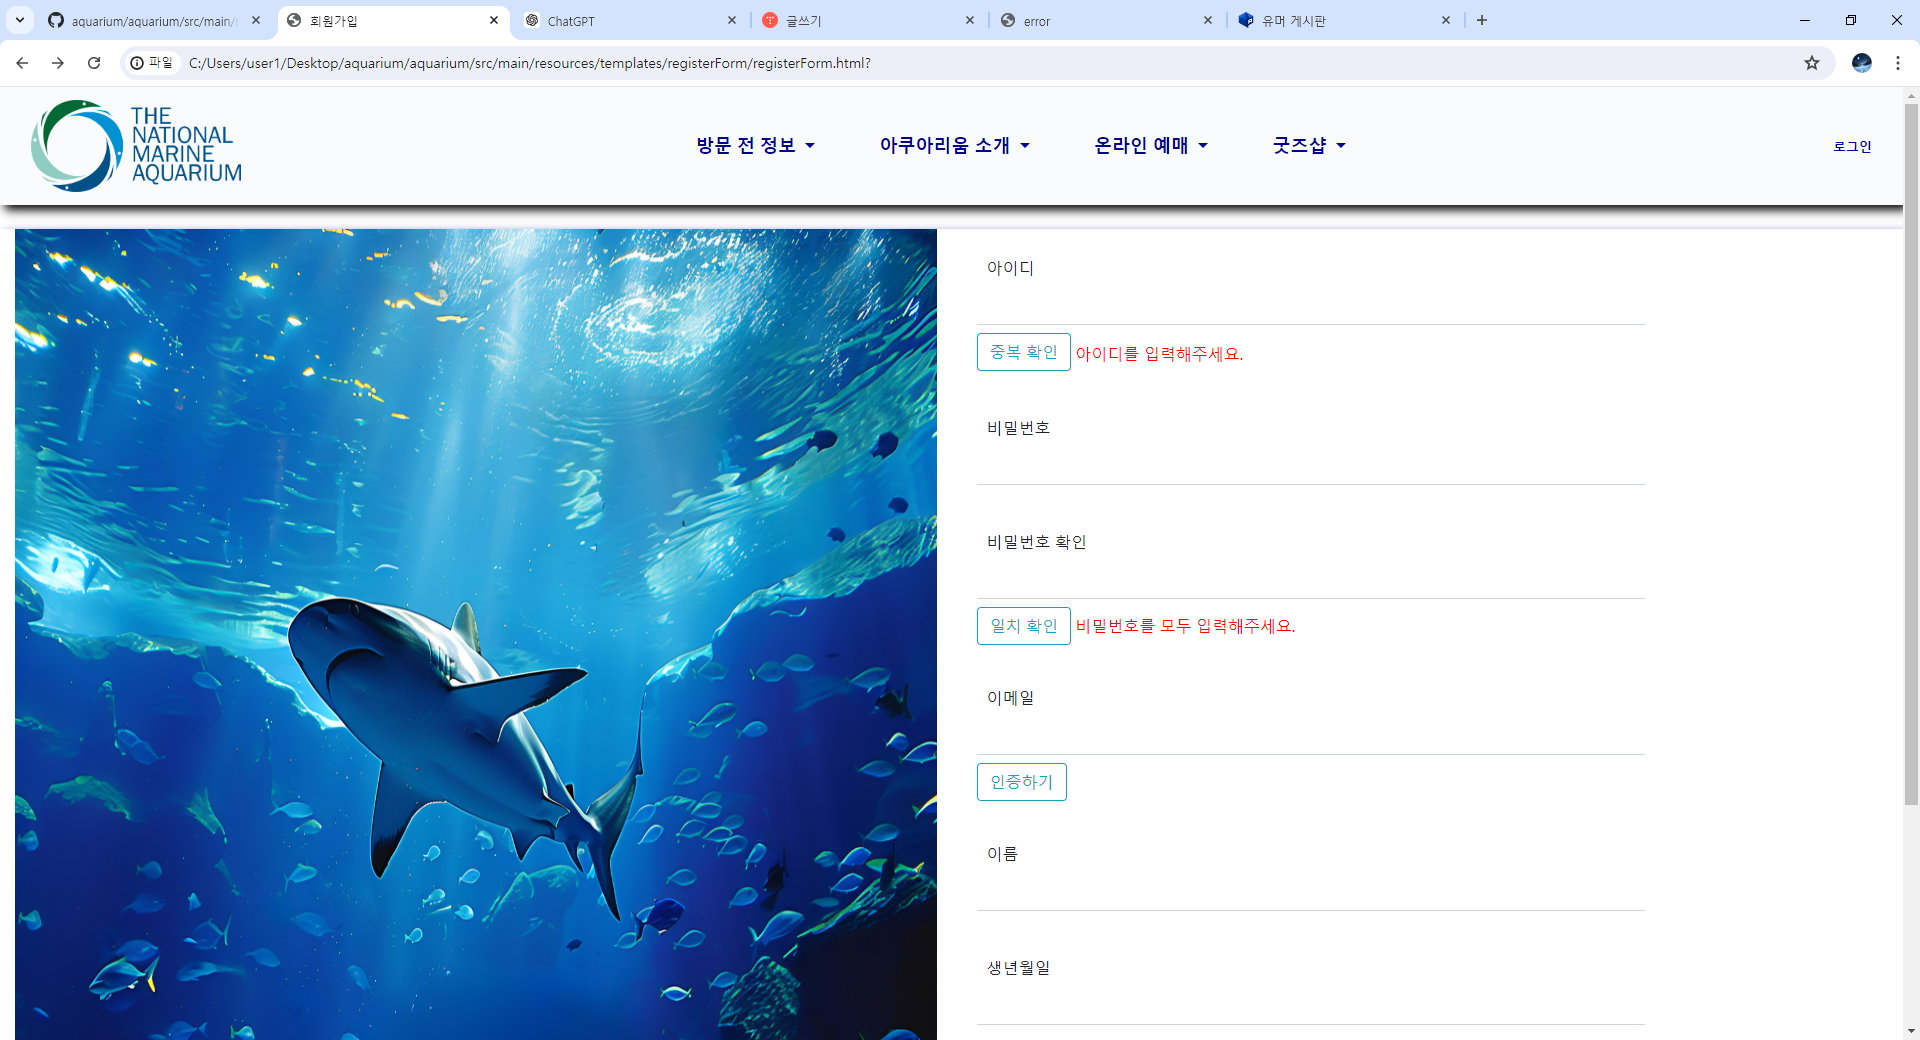Click the '비밀번호를 모두 입력해주세요.' warning text
The image size is (1920, 1040).
(1185, 626)
